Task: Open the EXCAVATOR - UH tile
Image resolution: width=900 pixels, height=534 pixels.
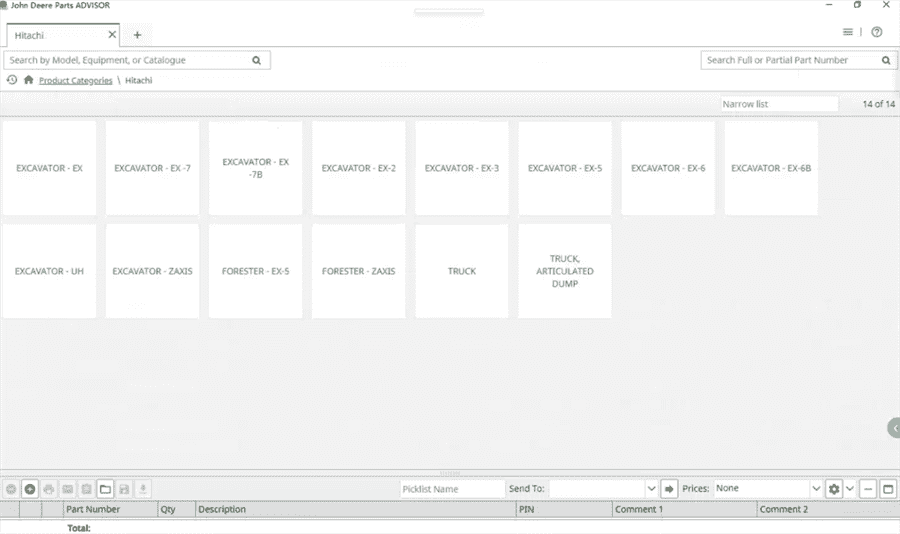Action: coord(49,271)
